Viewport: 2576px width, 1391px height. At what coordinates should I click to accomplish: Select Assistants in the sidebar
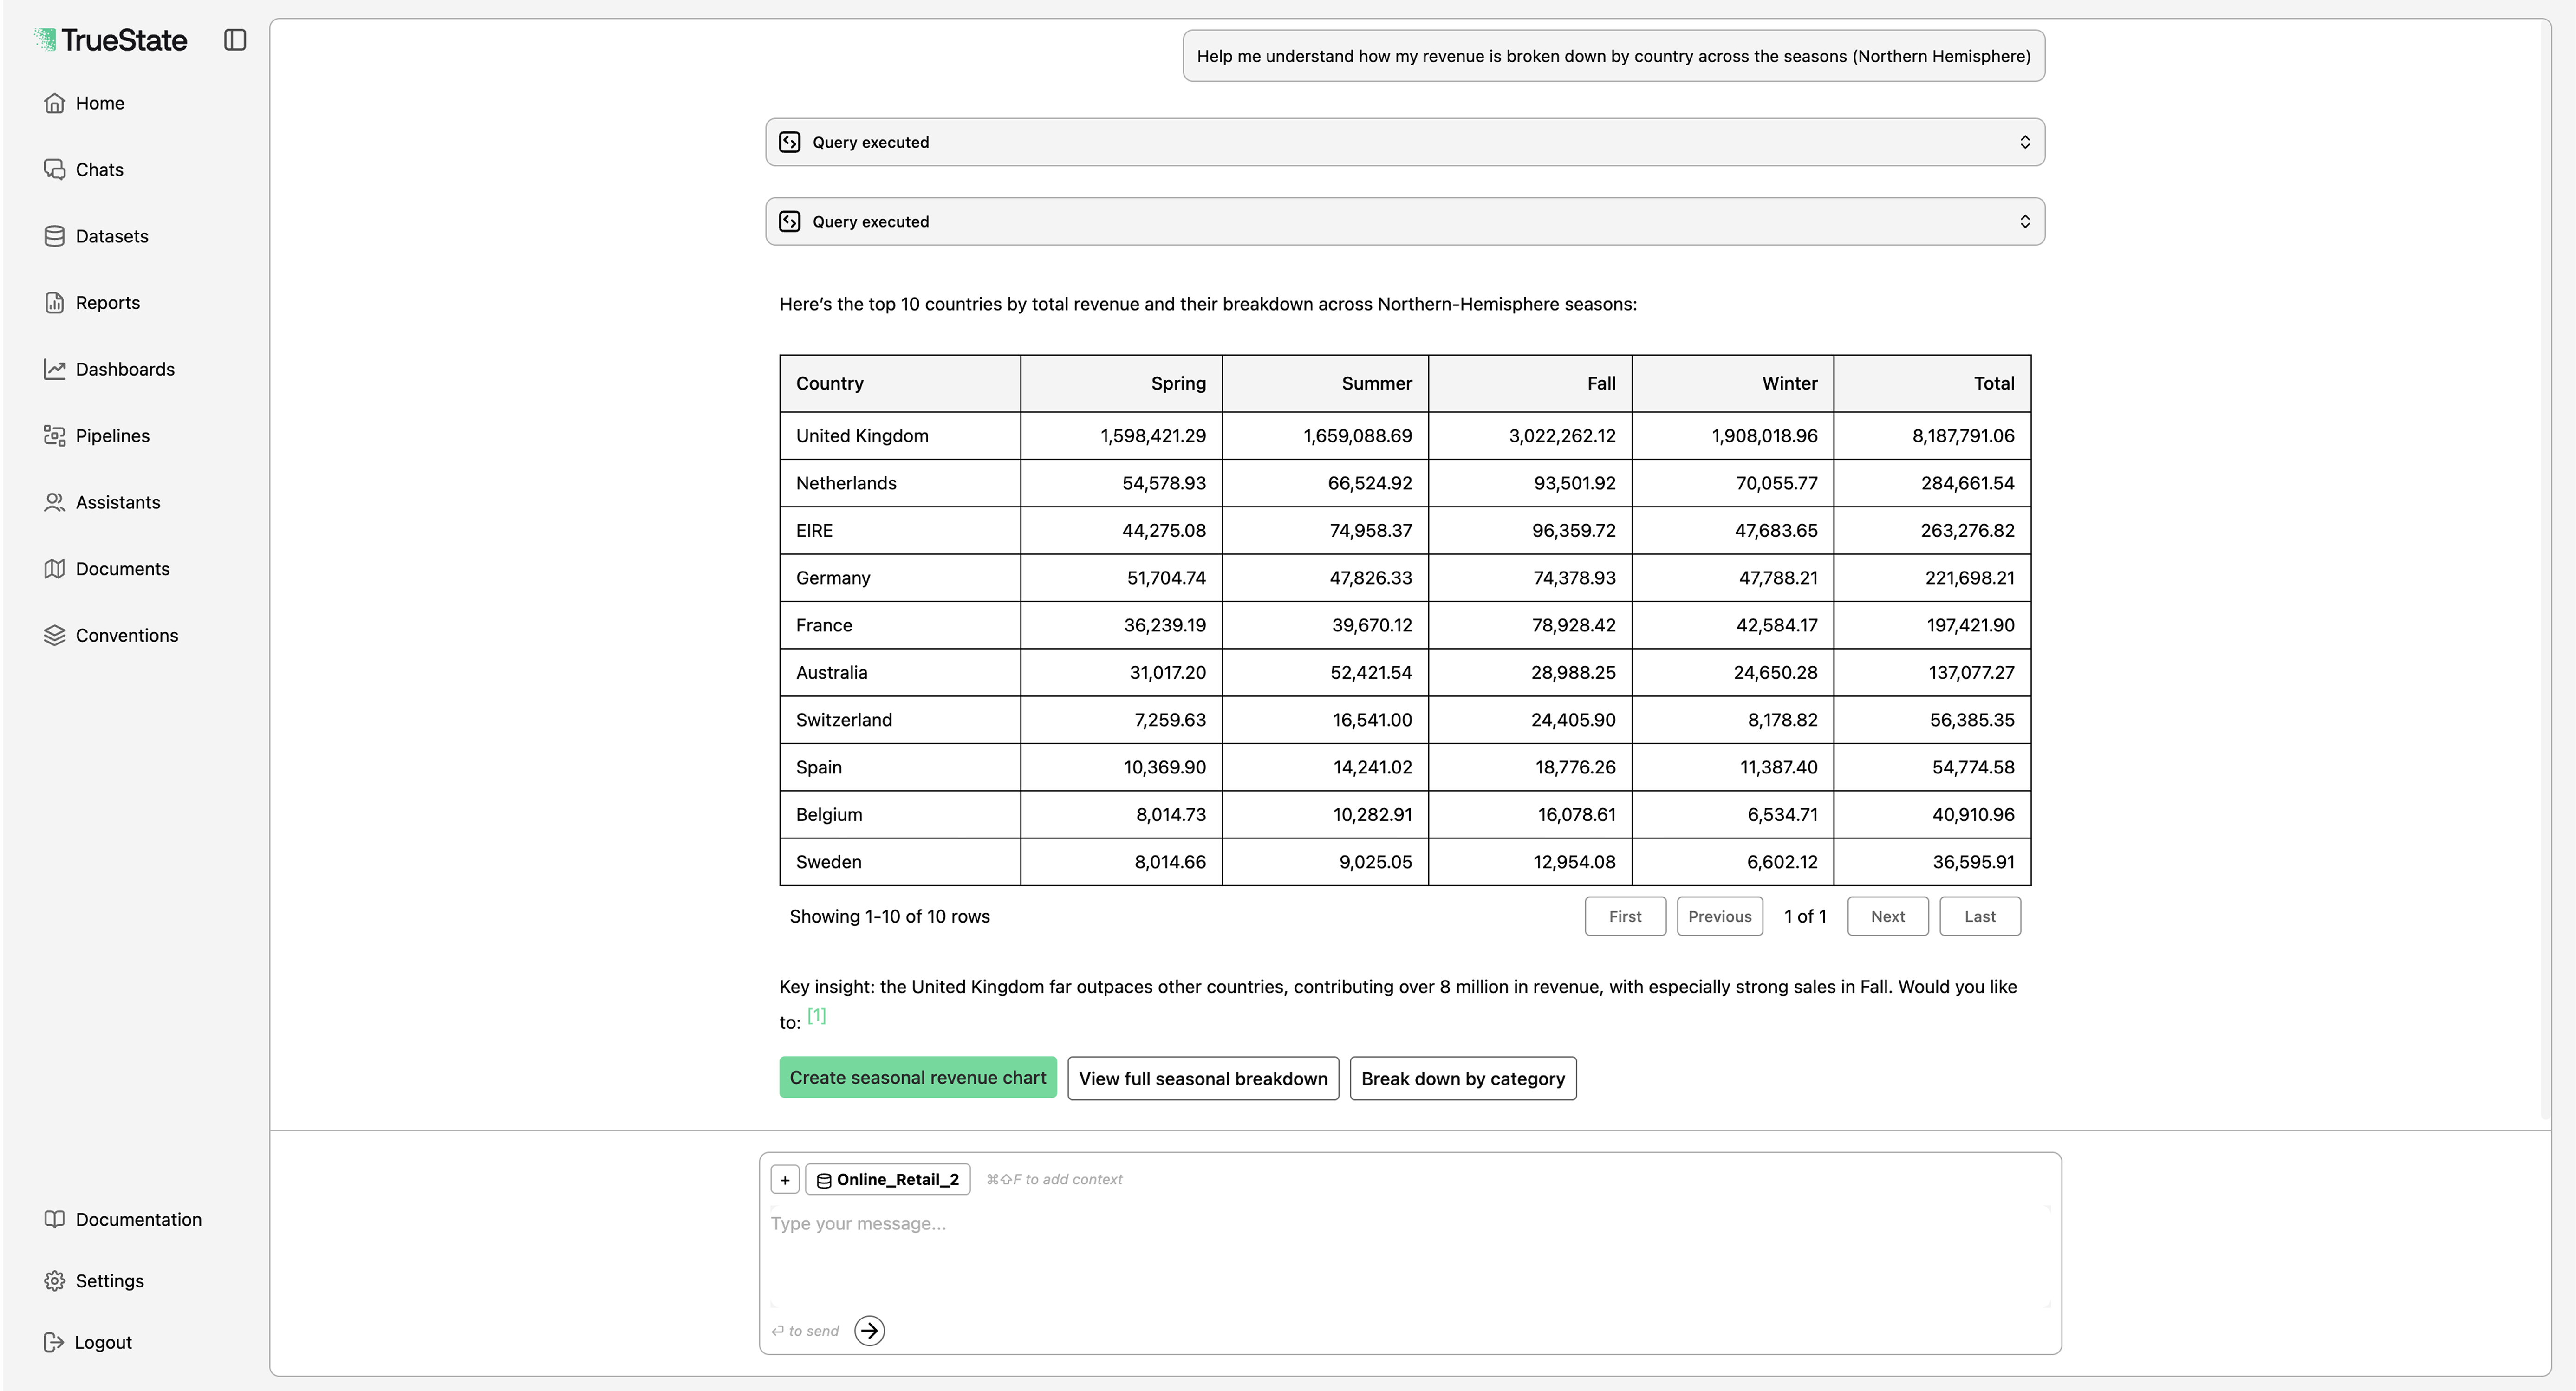click(118, 502)
